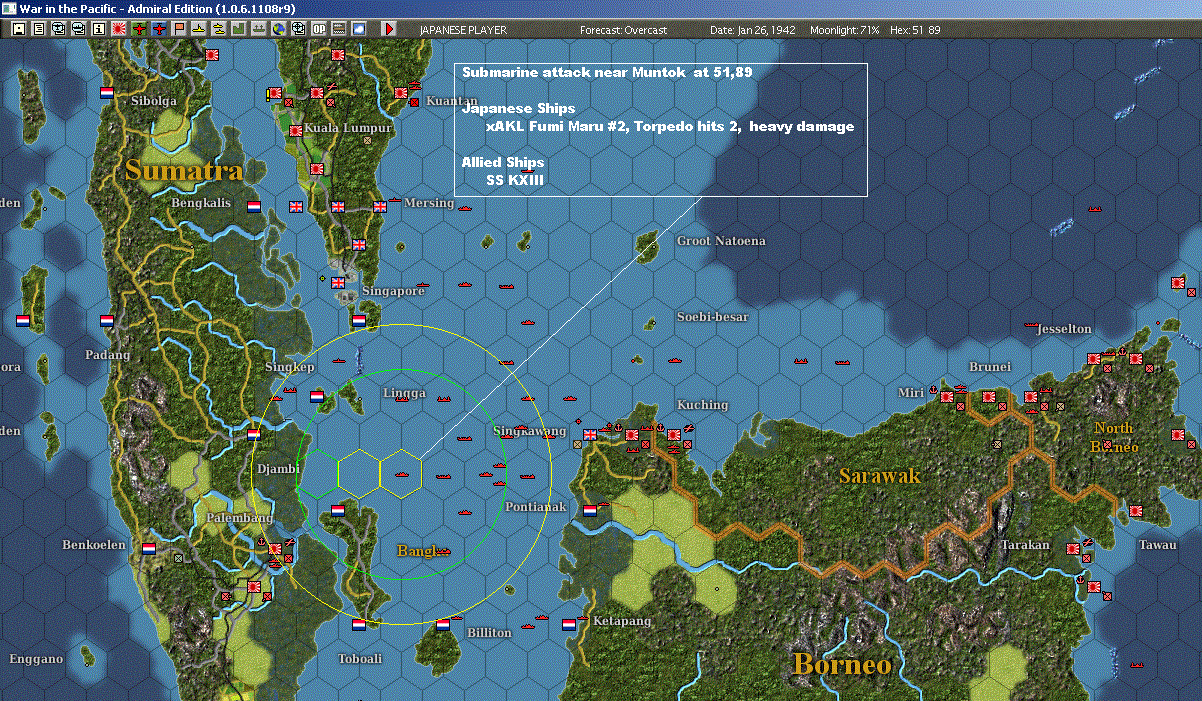Select the empty yellow-outlined hex

pos(358,472)
